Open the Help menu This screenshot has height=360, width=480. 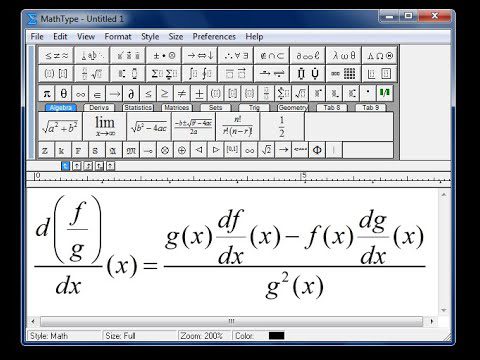(x=254, y=36)
